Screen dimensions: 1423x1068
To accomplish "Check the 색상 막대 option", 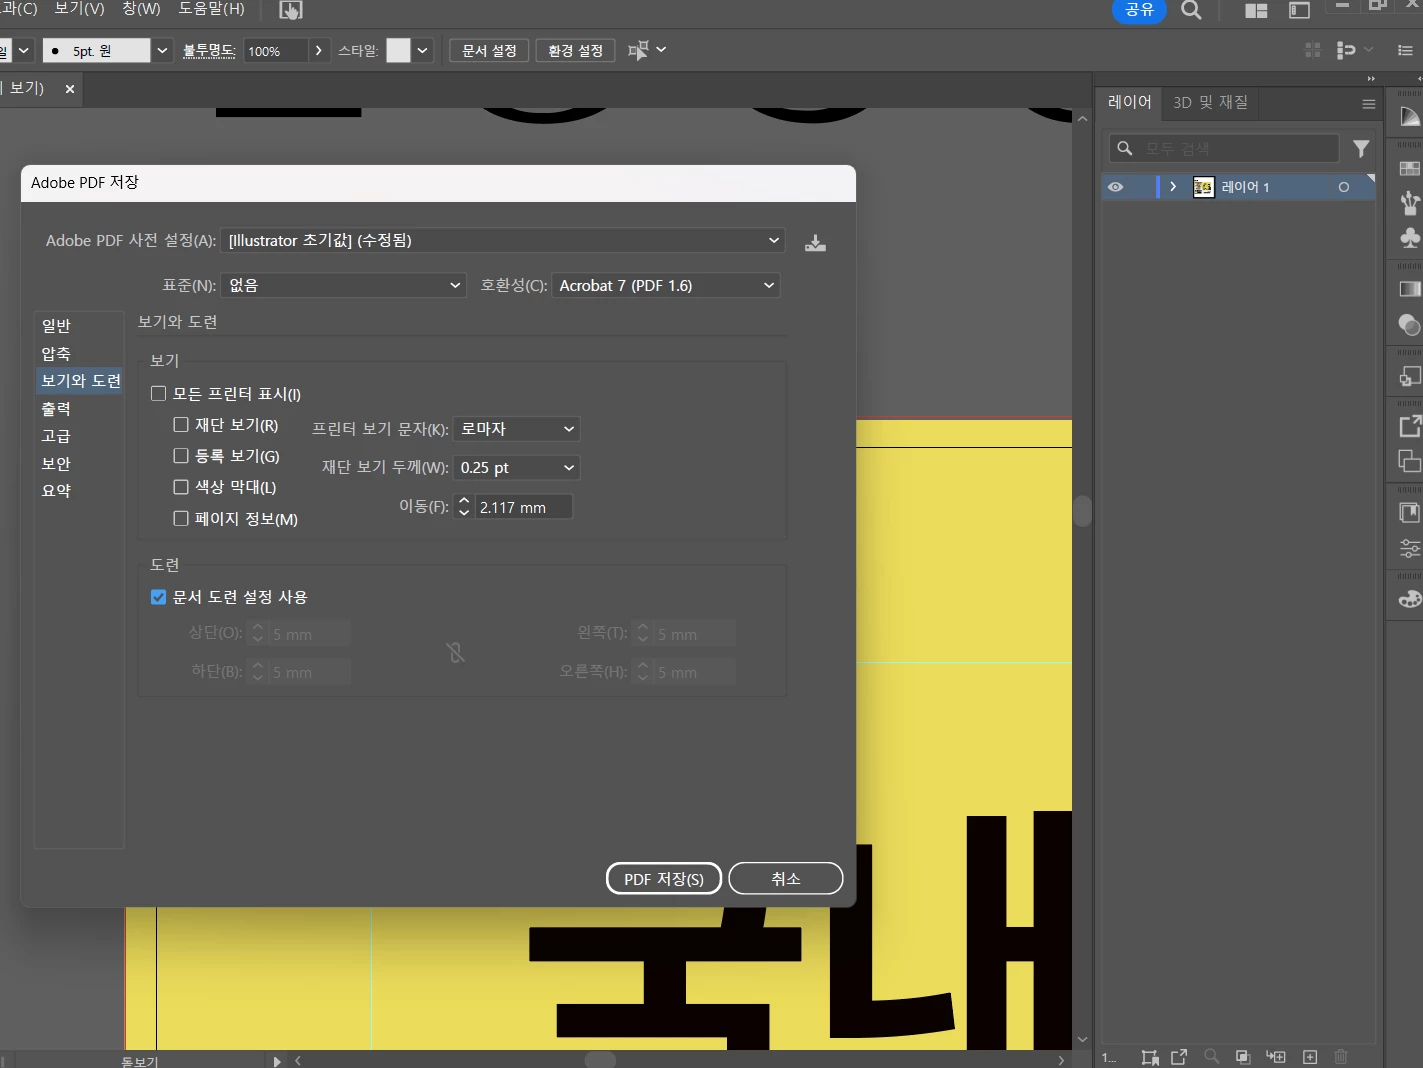I will pyautogui.click(x=181, y=487).
